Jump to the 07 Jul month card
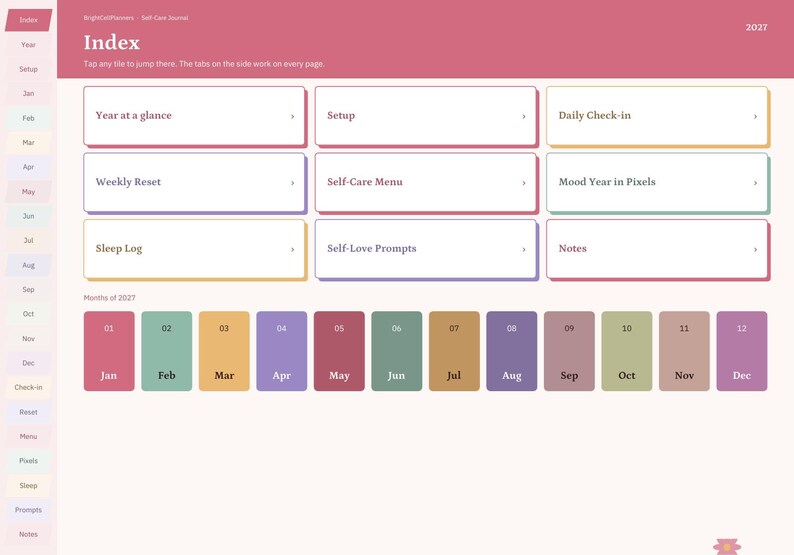Image resolution: width=794 pixels, height=555 pixels. pos(454,351)
